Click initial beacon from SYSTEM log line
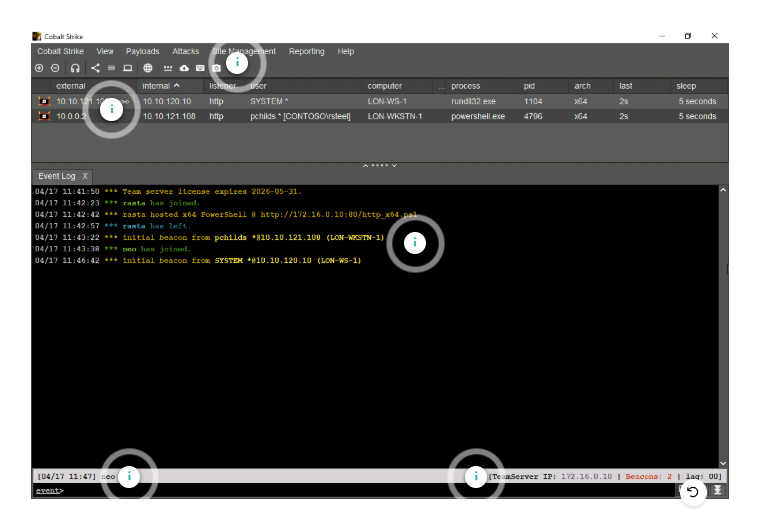 198,261
